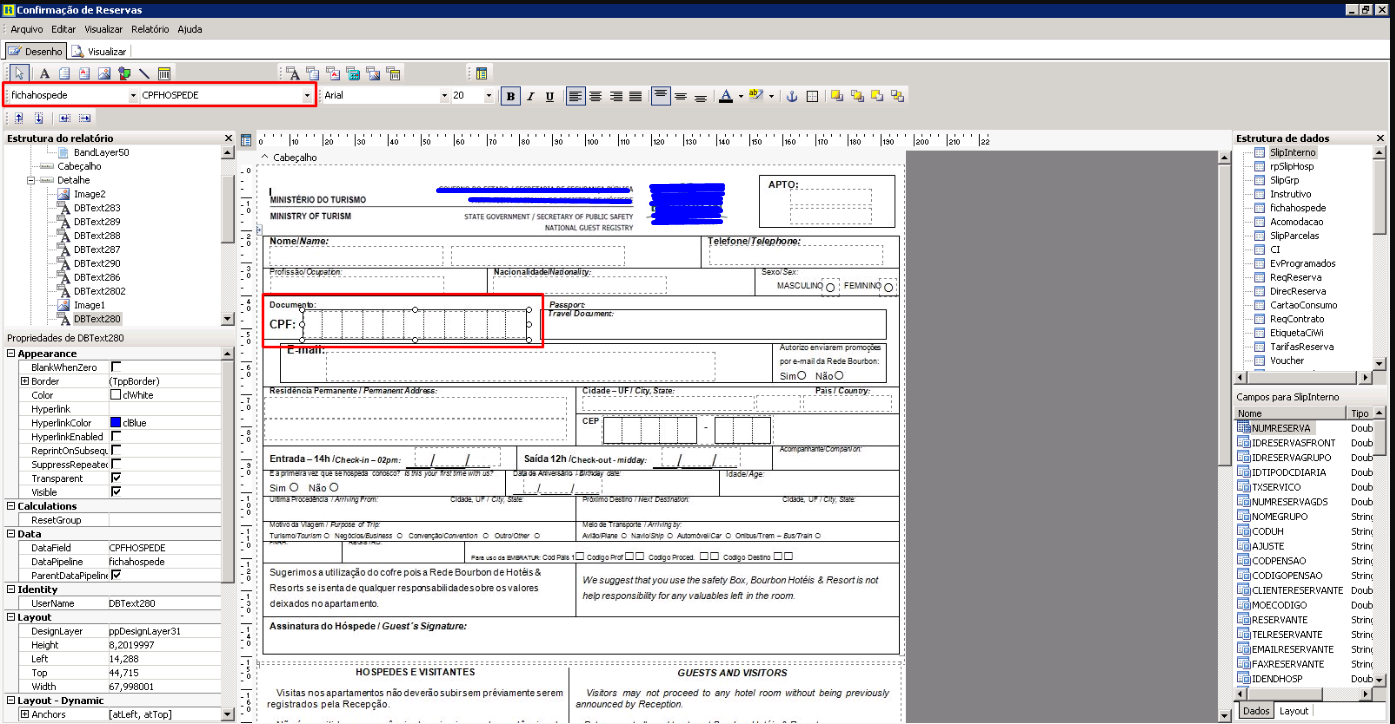Click the nudge up icon
Image resolution: width=1395 pixels, height=724 pixels.
[x=19, y=118]
